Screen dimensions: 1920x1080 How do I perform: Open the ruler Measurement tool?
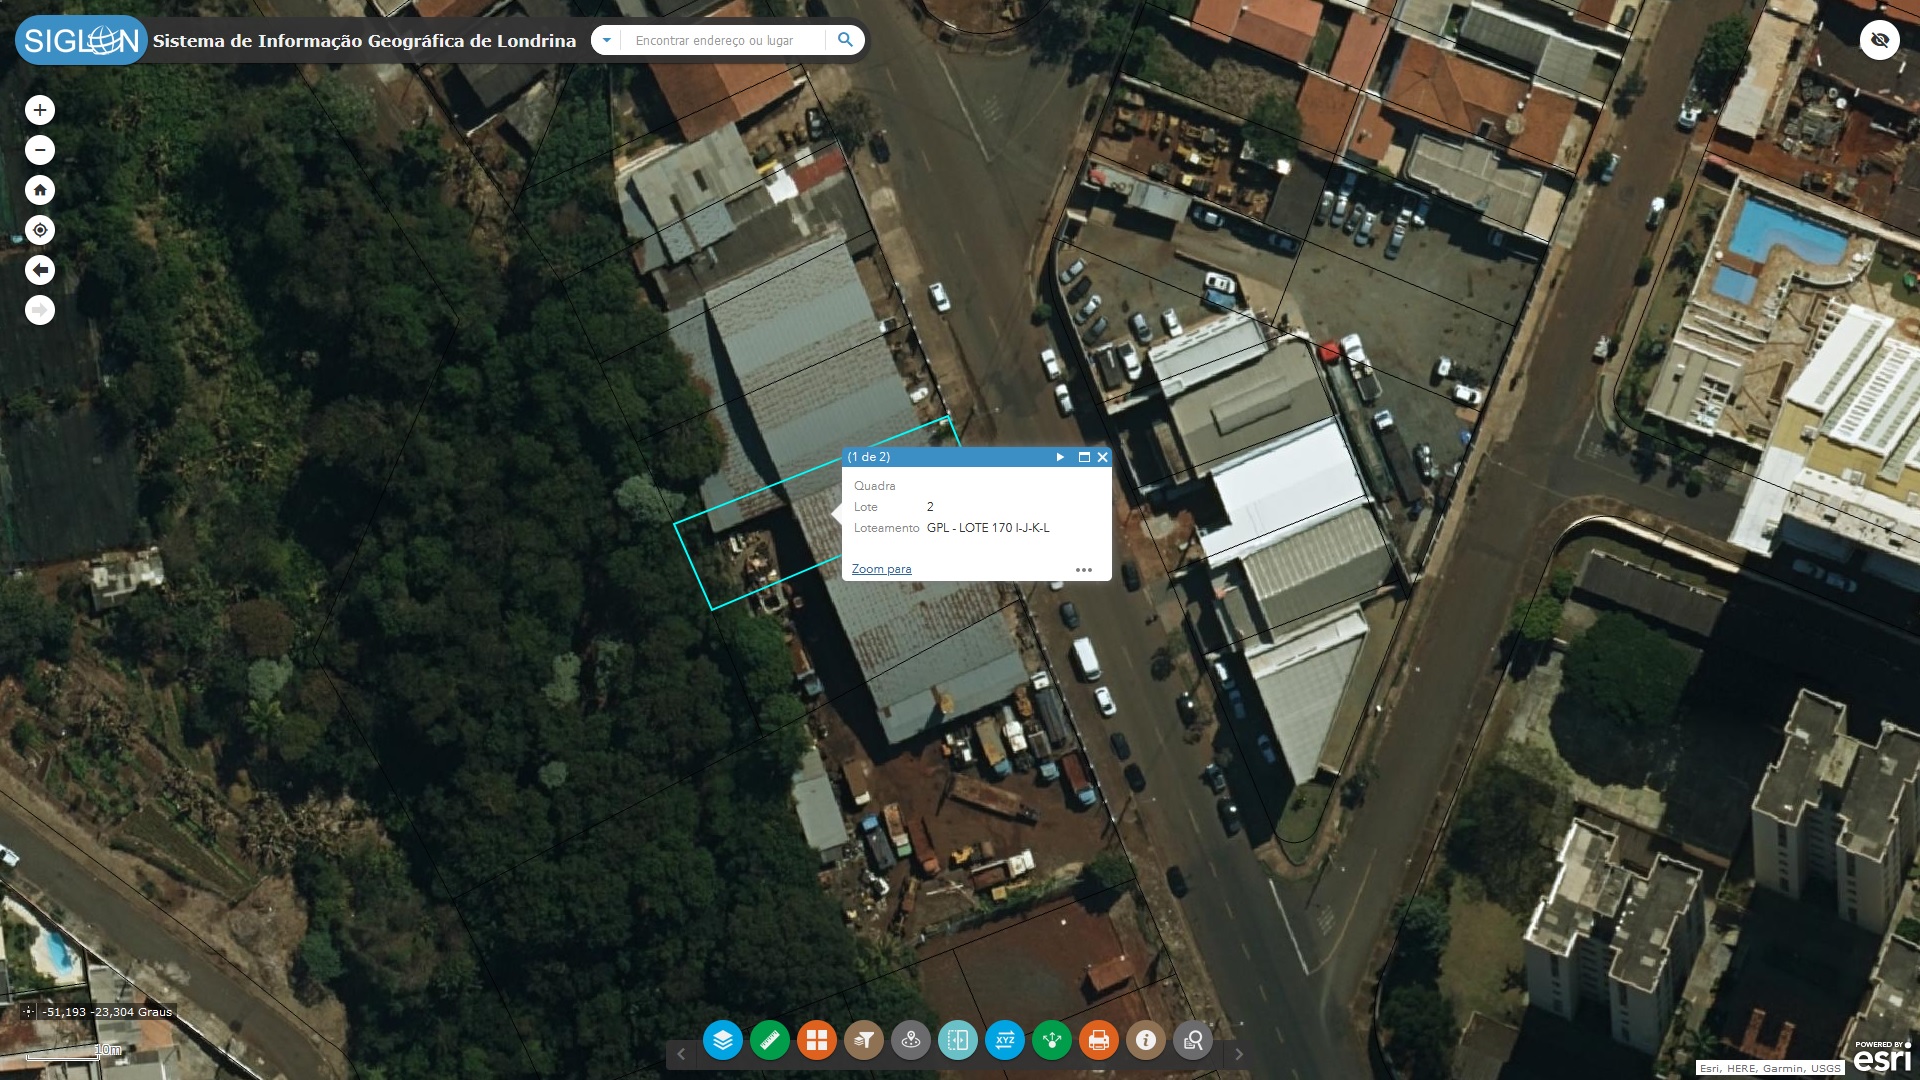[x=770, y=1040]
